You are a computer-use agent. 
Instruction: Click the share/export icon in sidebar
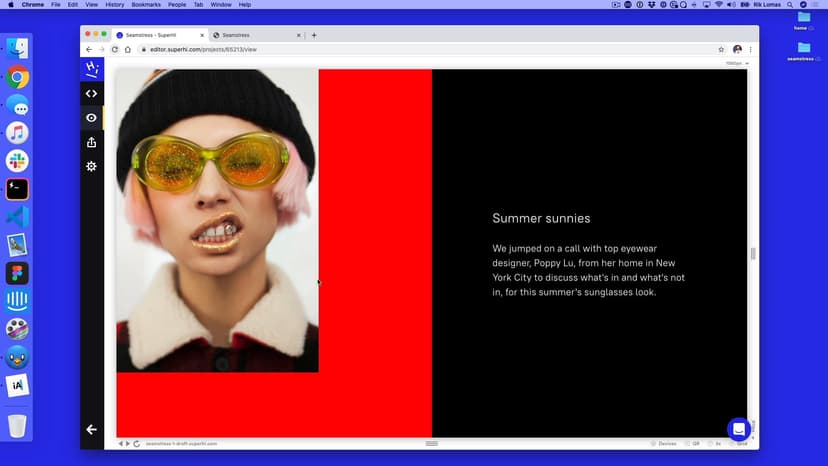[91, 142]
